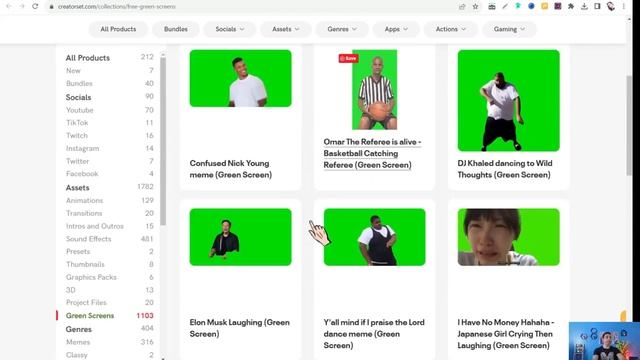Image resolution: width=640 pixels, height=360 pixels.
Task: Open the Extensions puzzle piece menu
Action: click(x=571, y=6)
